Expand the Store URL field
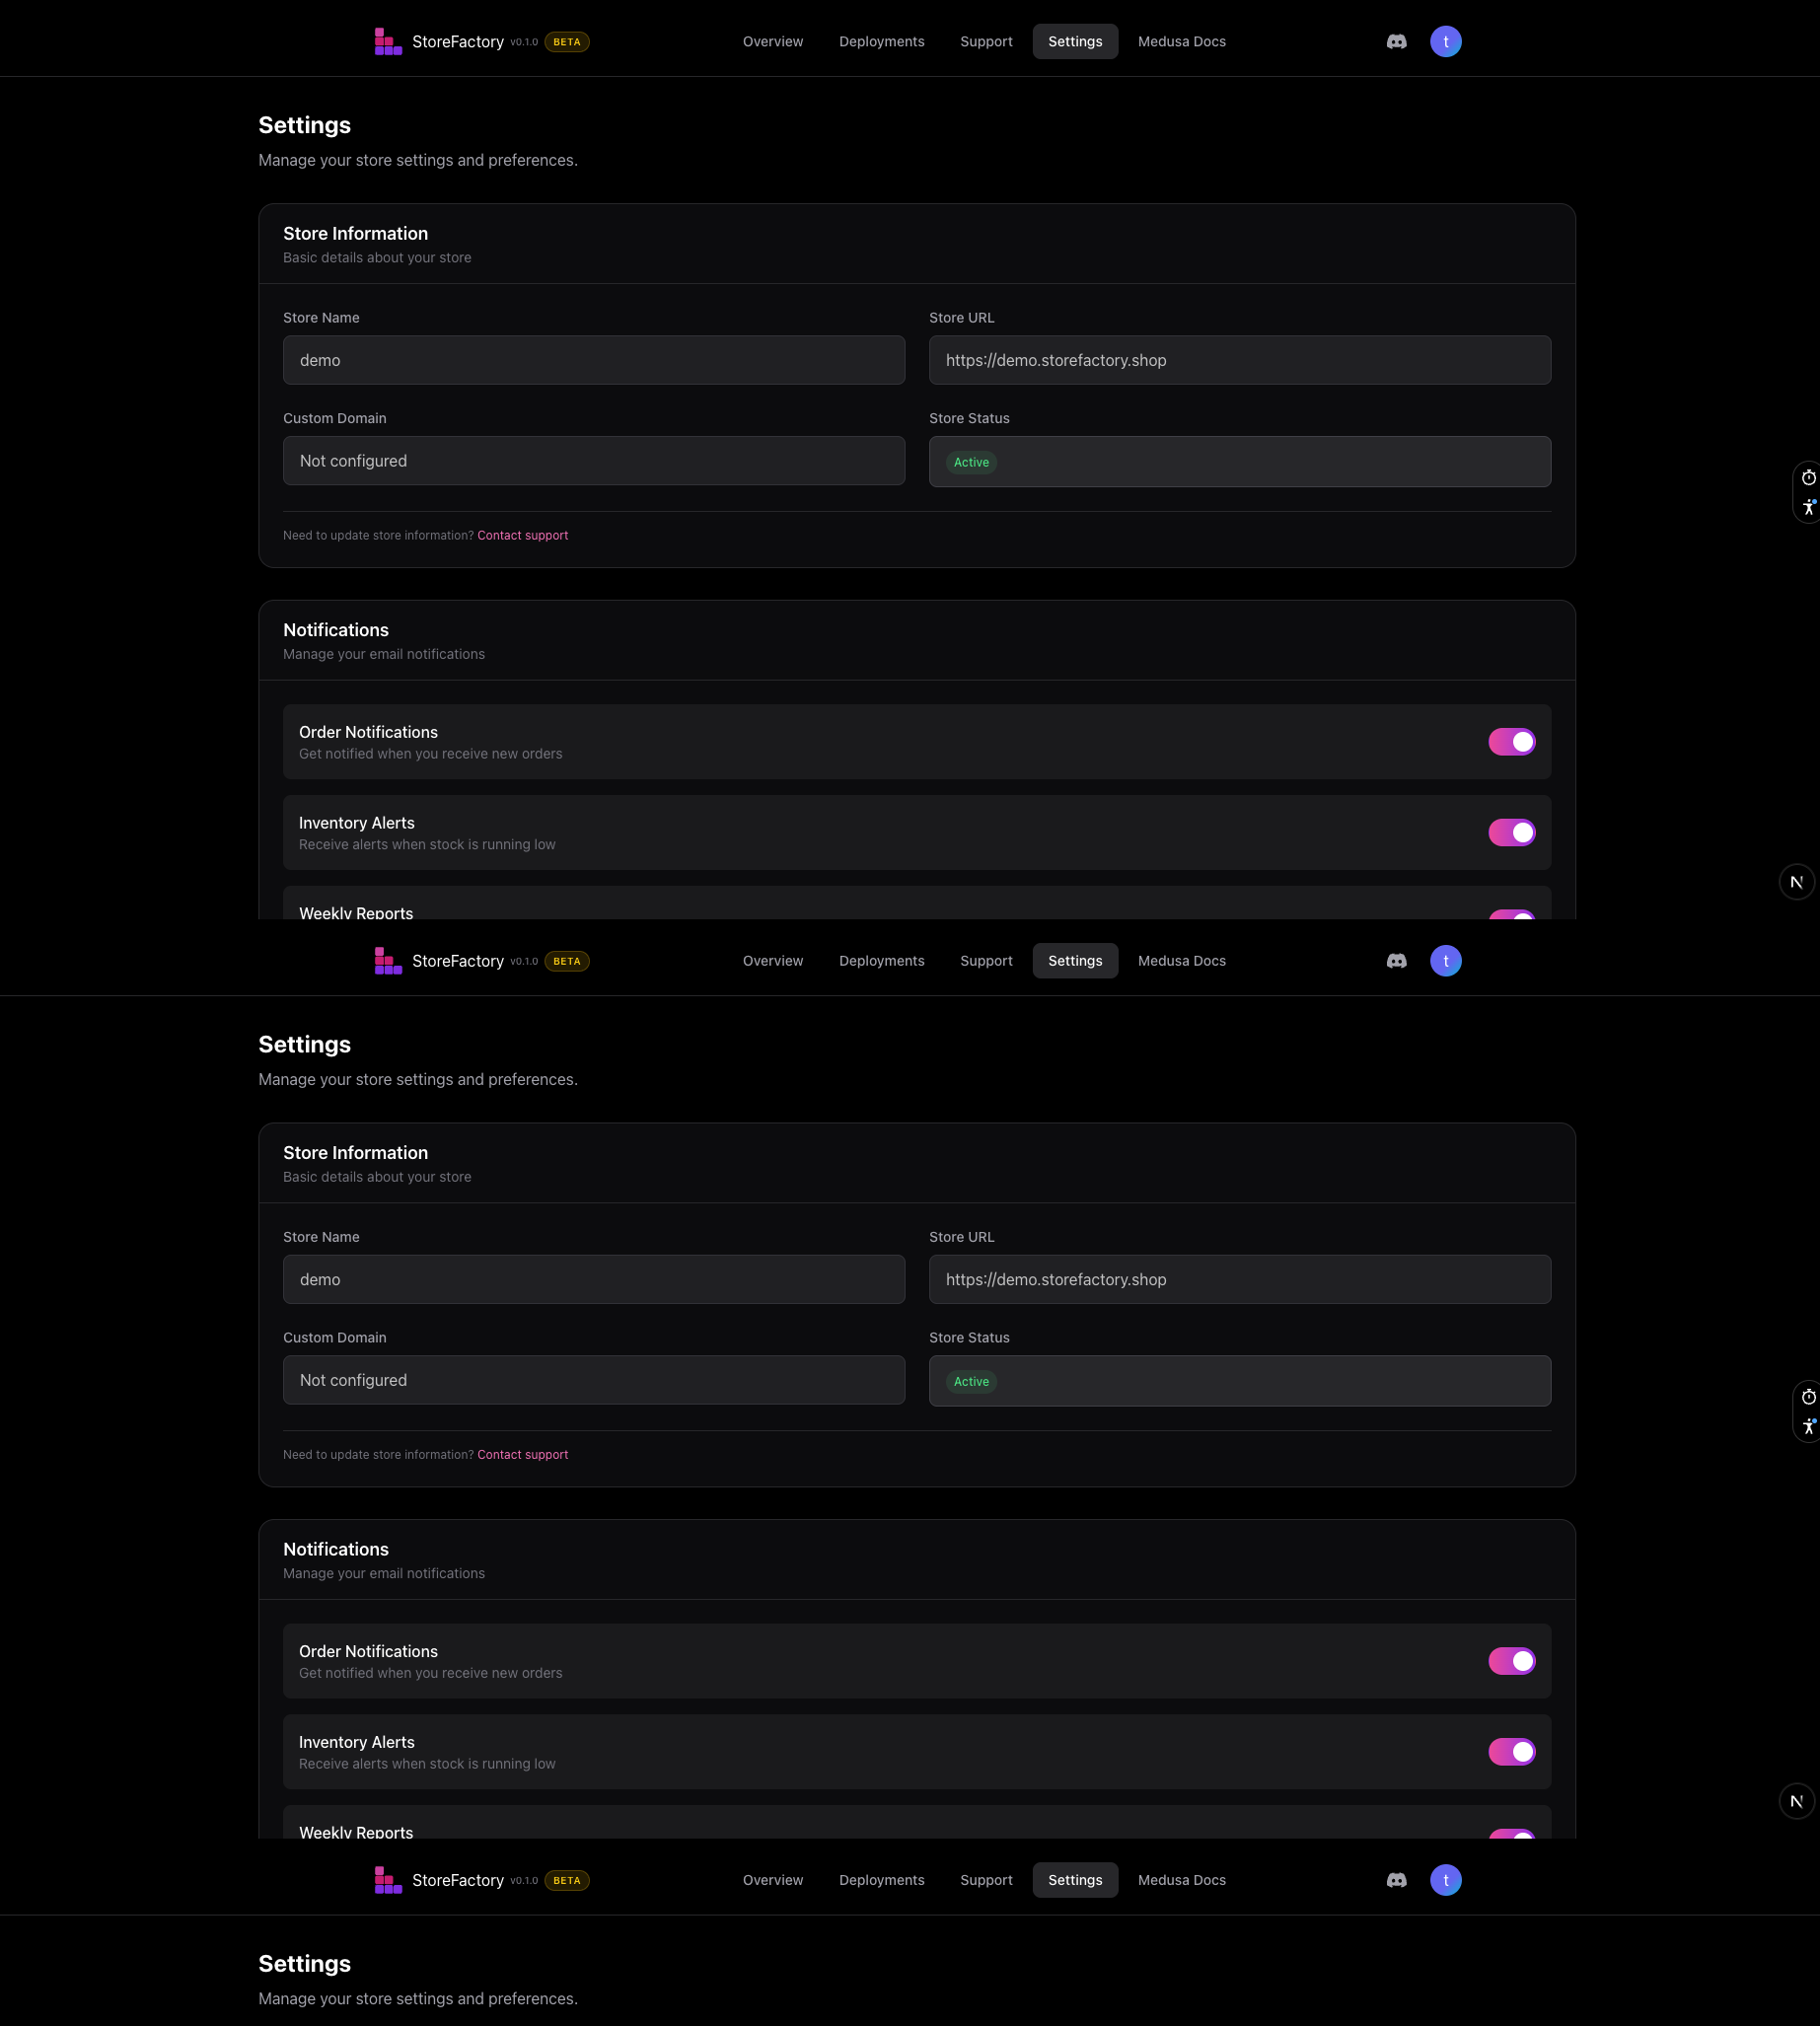Screen dimensions: 1820x2026 tap(1239, 360)
